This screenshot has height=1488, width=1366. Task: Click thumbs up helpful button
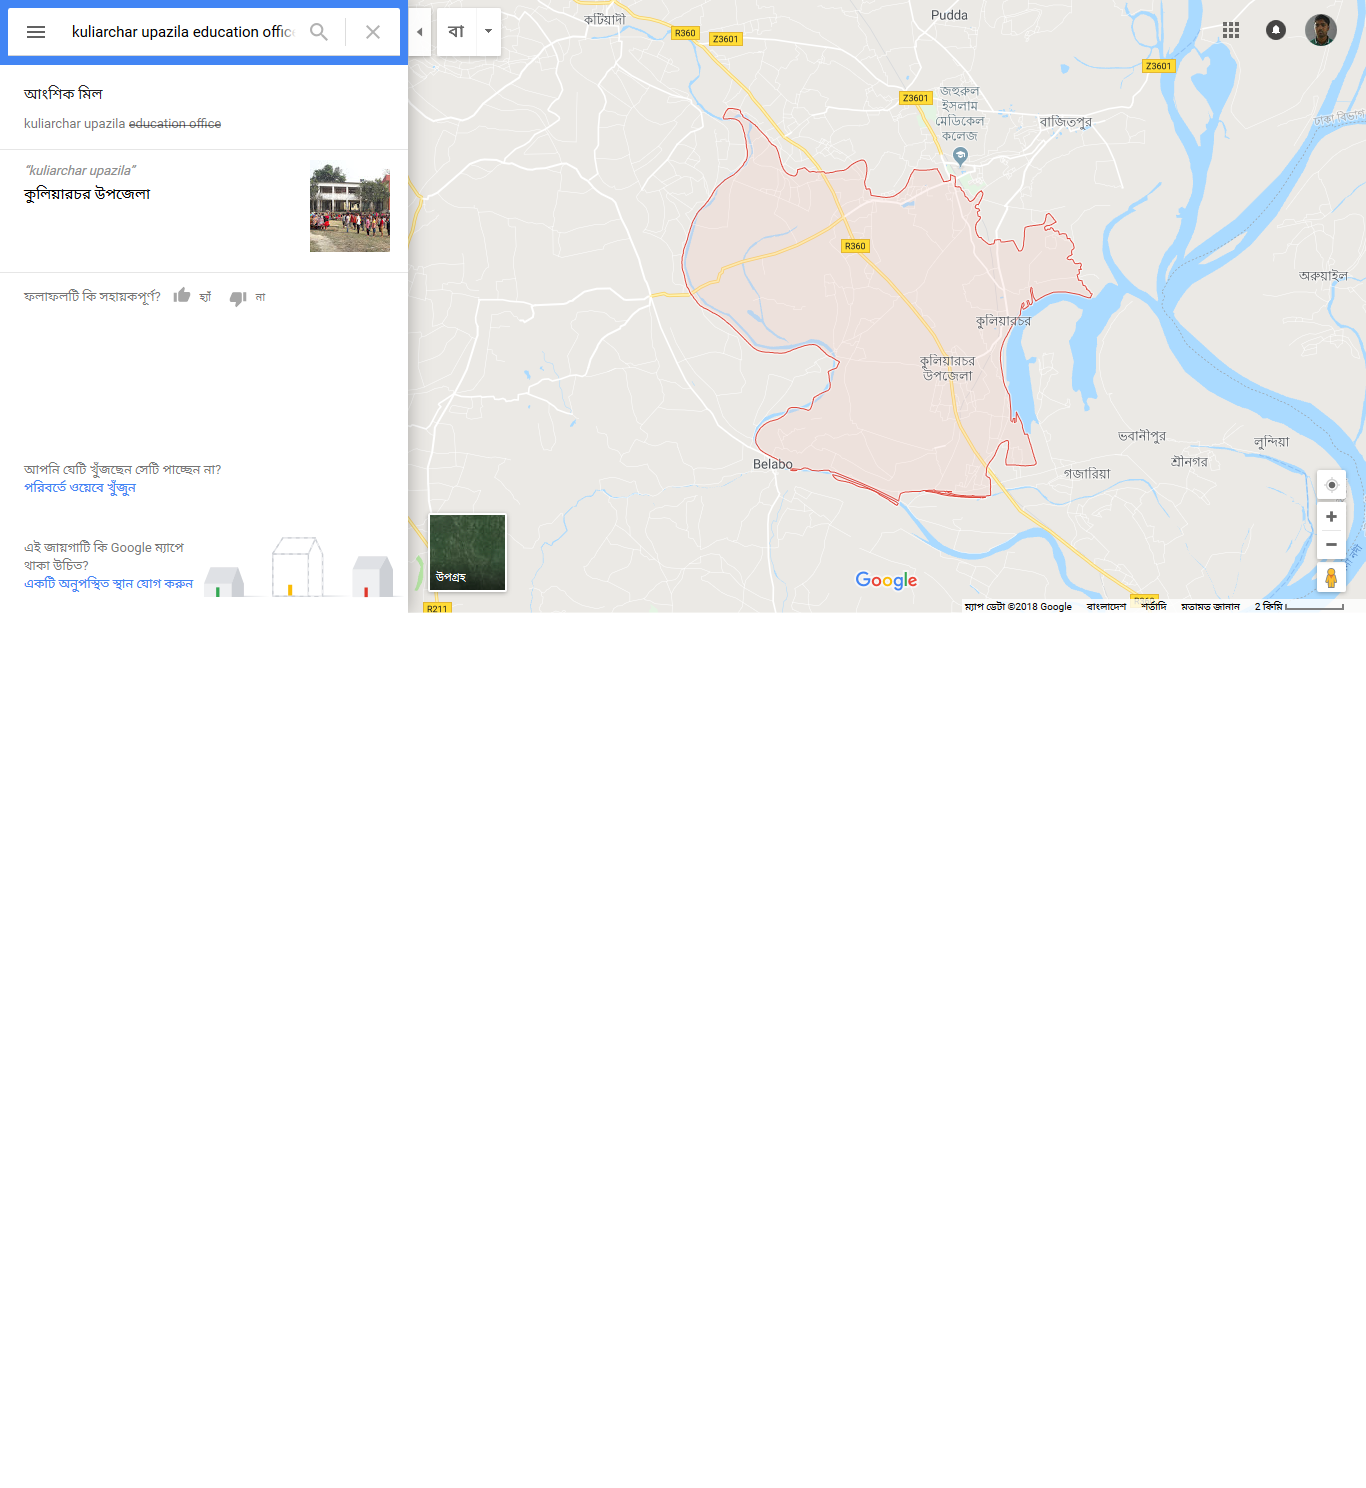[182, 296]
